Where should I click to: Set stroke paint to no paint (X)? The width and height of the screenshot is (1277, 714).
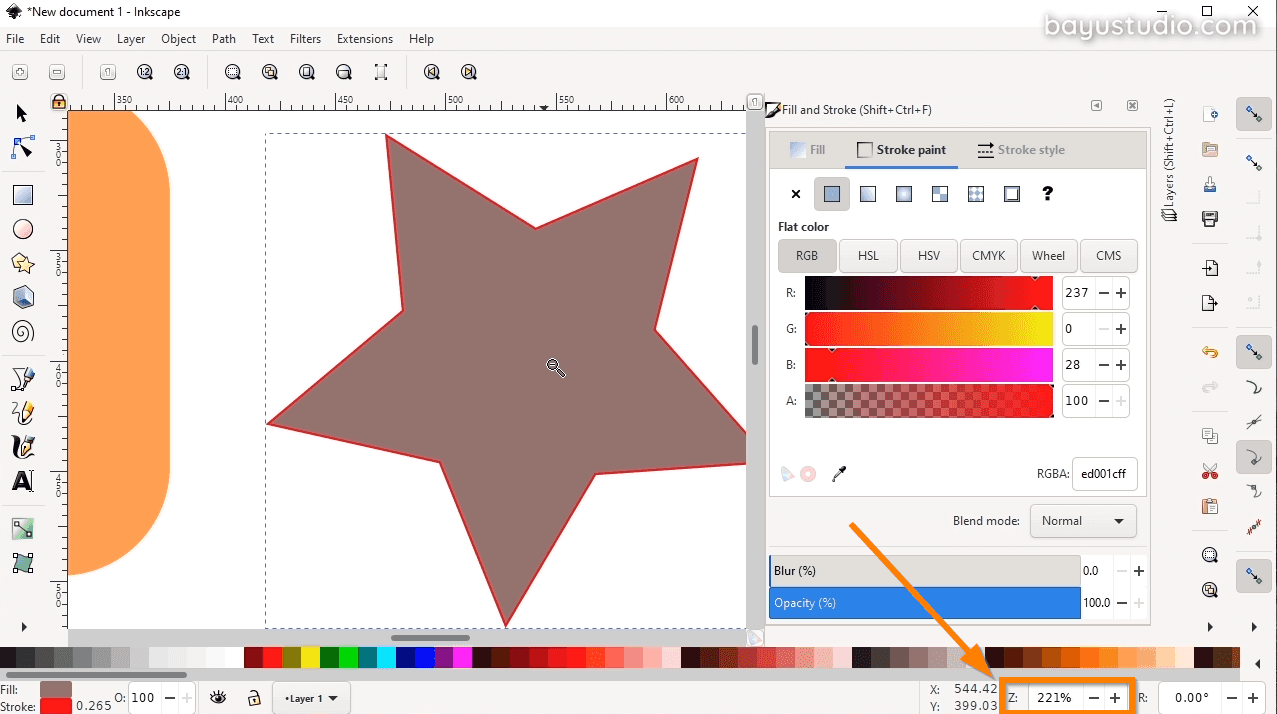click(x=795, y=193)
